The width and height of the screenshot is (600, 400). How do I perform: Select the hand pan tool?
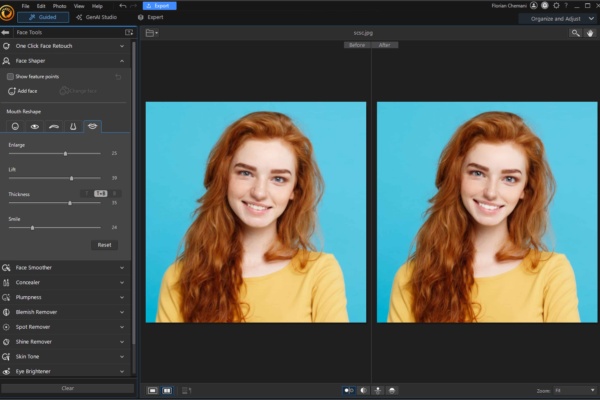(x=588, y=33)
